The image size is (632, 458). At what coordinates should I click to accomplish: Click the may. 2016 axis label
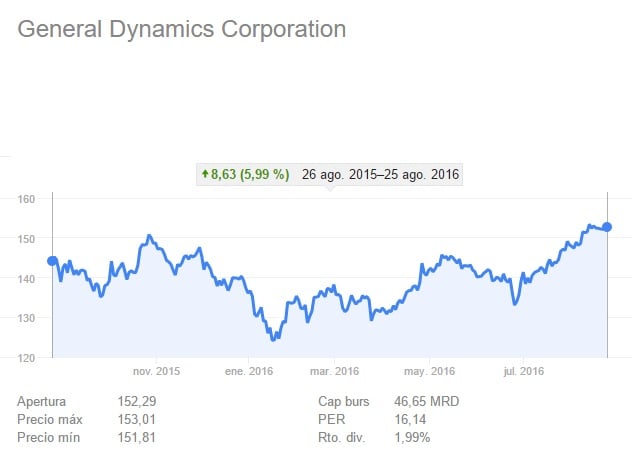pyautogui.click(x=425, y=371)
